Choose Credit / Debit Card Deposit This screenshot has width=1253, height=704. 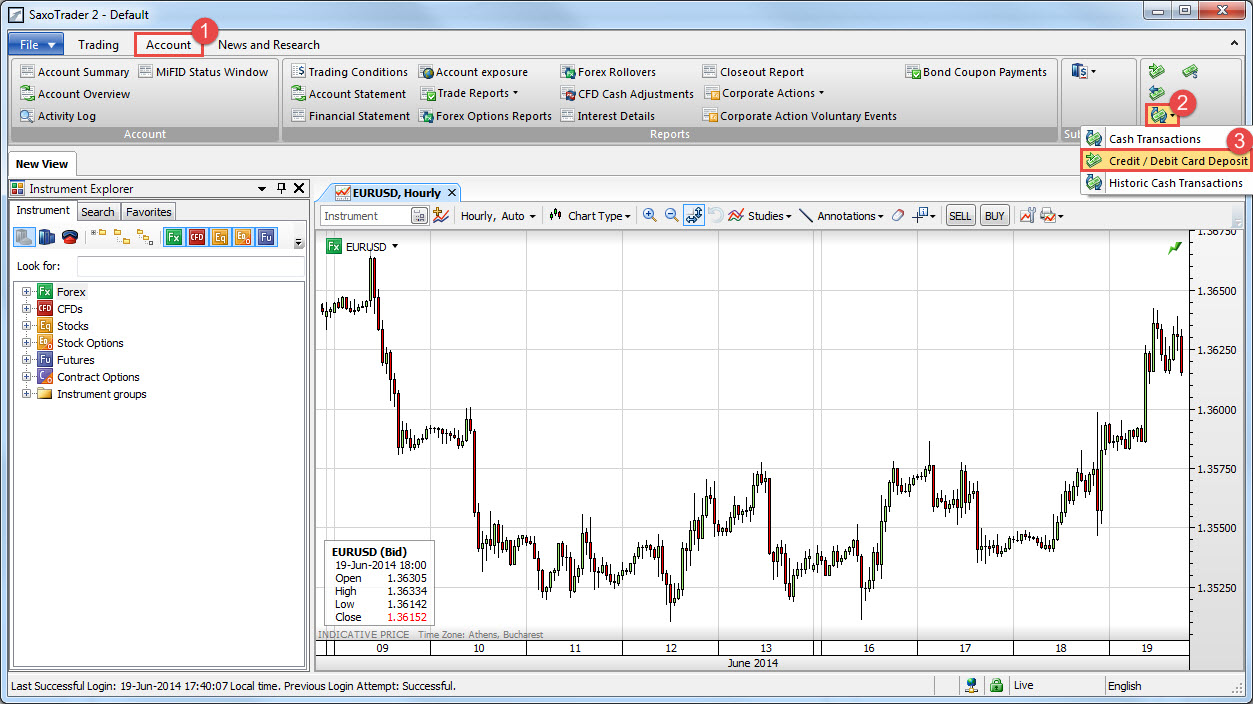[x=1165, y=161]
